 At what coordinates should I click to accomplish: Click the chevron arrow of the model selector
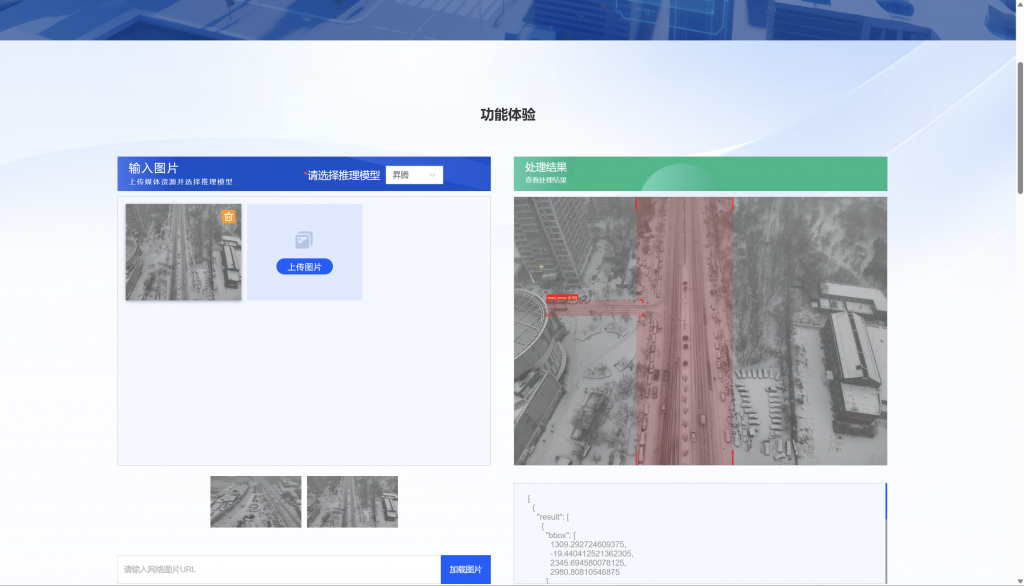432,176
